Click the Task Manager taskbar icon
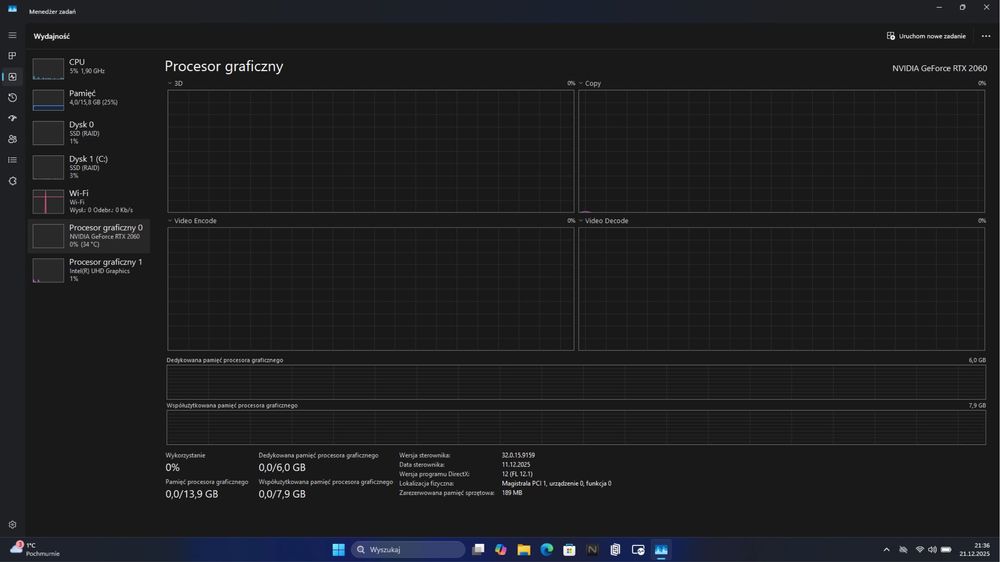Image resolution: width=1000 pixels, height=562 pixels. pyautogui.click(x=661, y=549)
